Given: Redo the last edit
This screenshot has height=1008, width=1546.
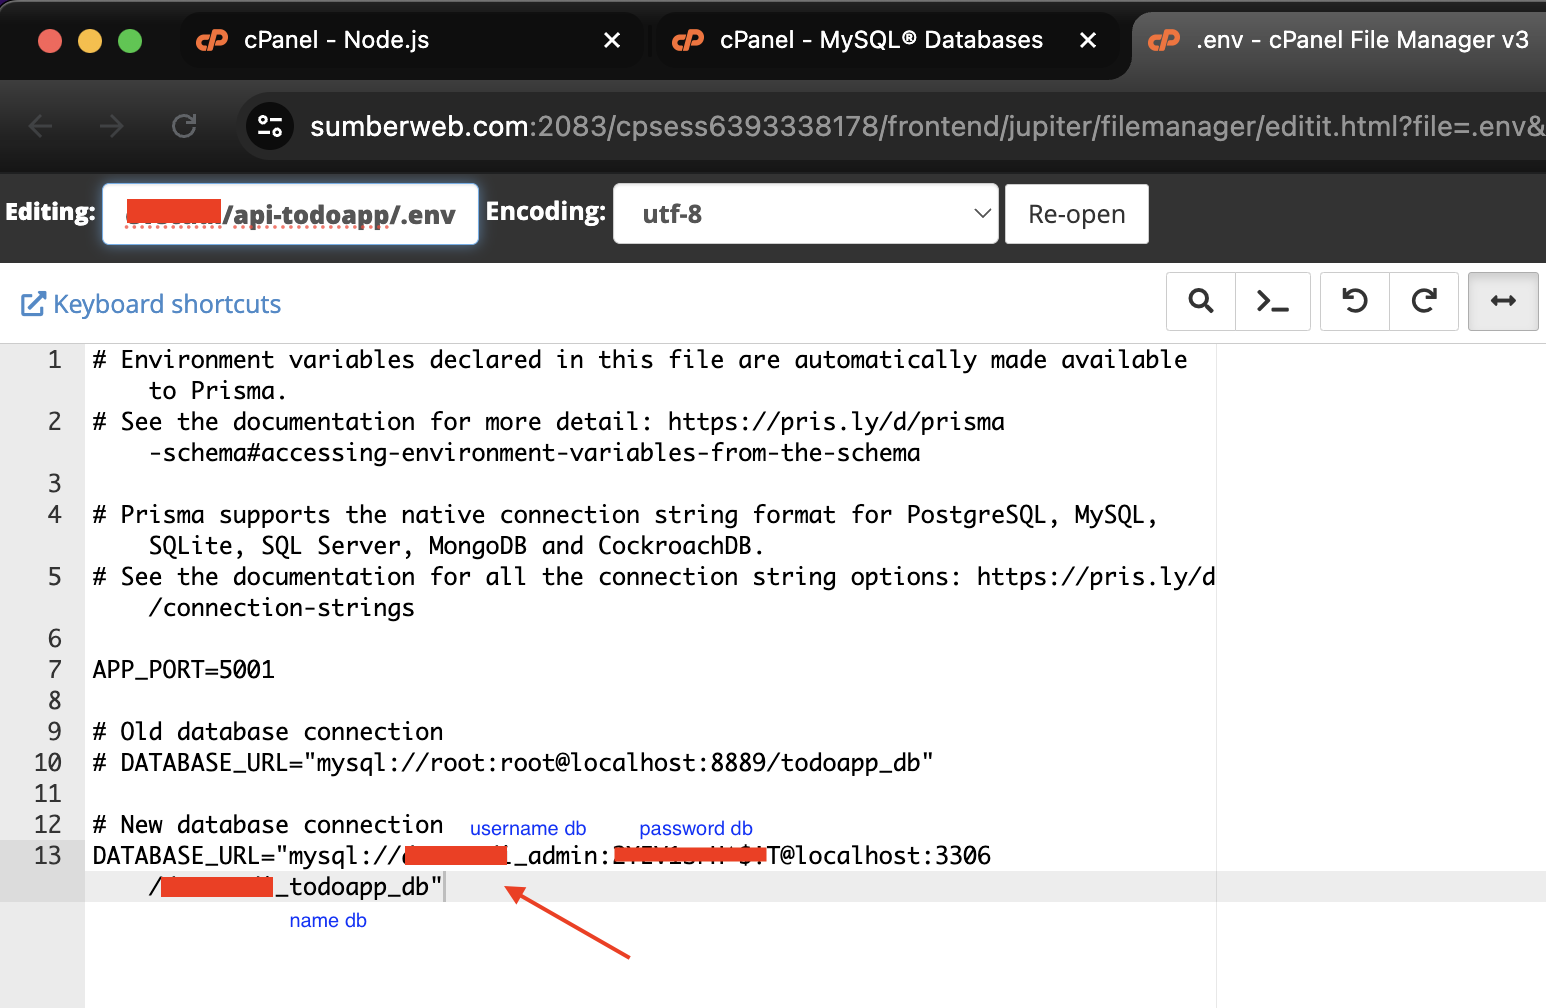Looking at the screenshot, I should [x=1424, y=301].
